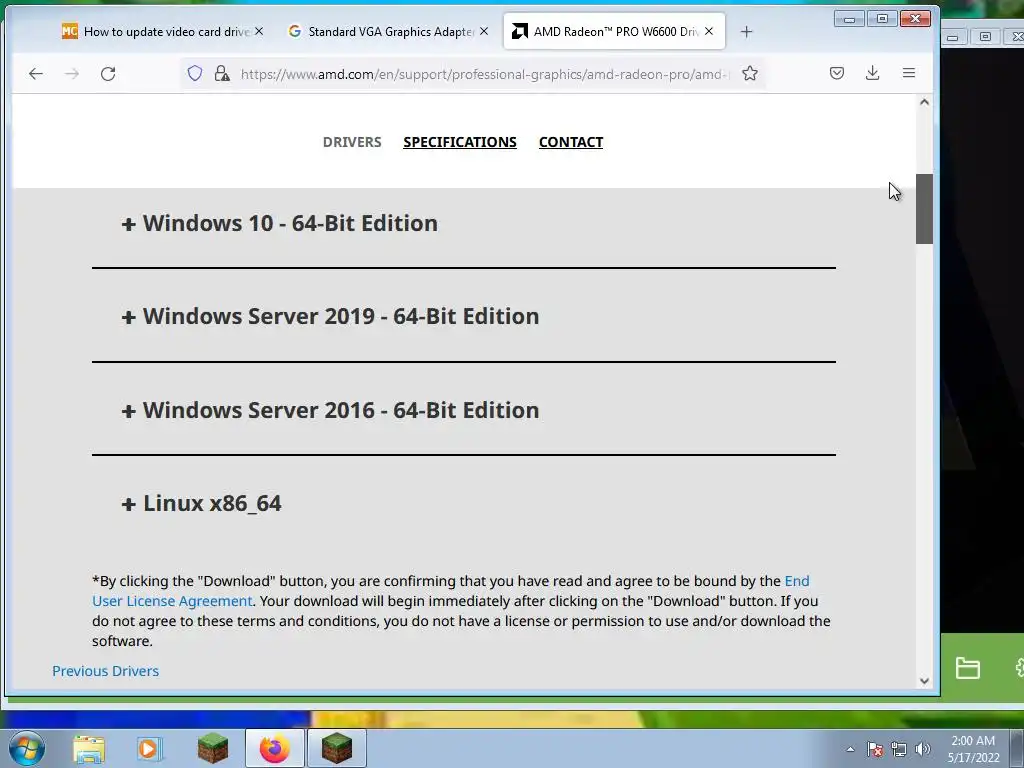Viewport: 1024px width, 768px height.
Task: Open the Firefox downloads panel
Action: coord(872,73)
